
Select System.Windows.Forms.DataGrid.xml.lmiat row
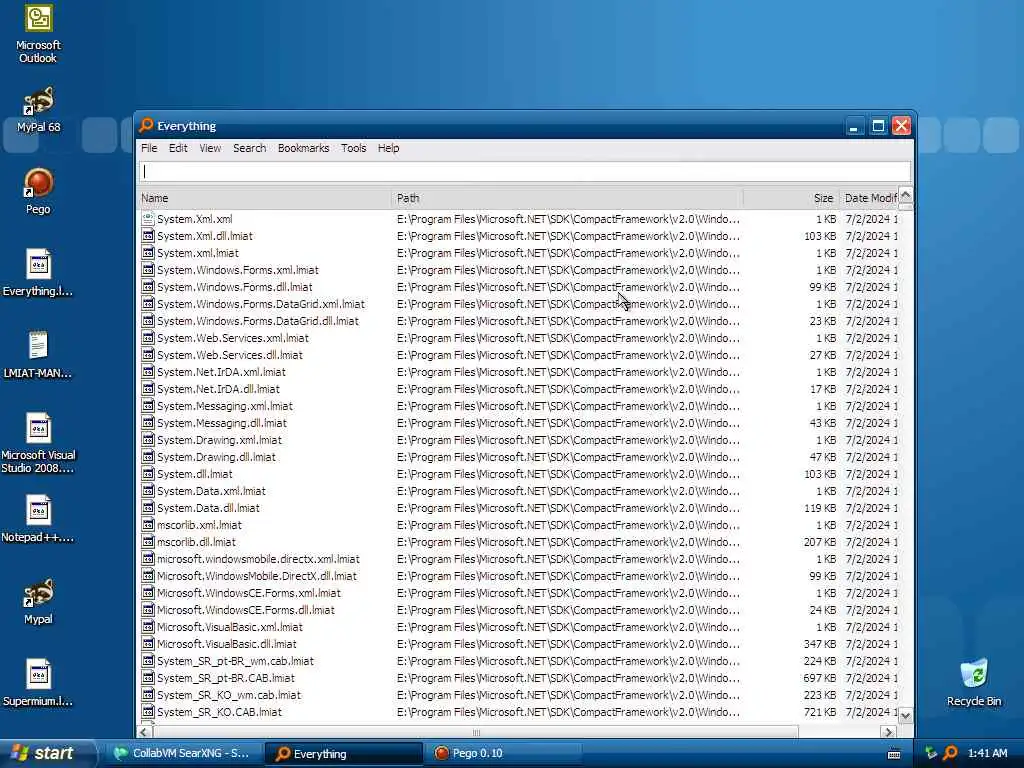click(519, 304)
